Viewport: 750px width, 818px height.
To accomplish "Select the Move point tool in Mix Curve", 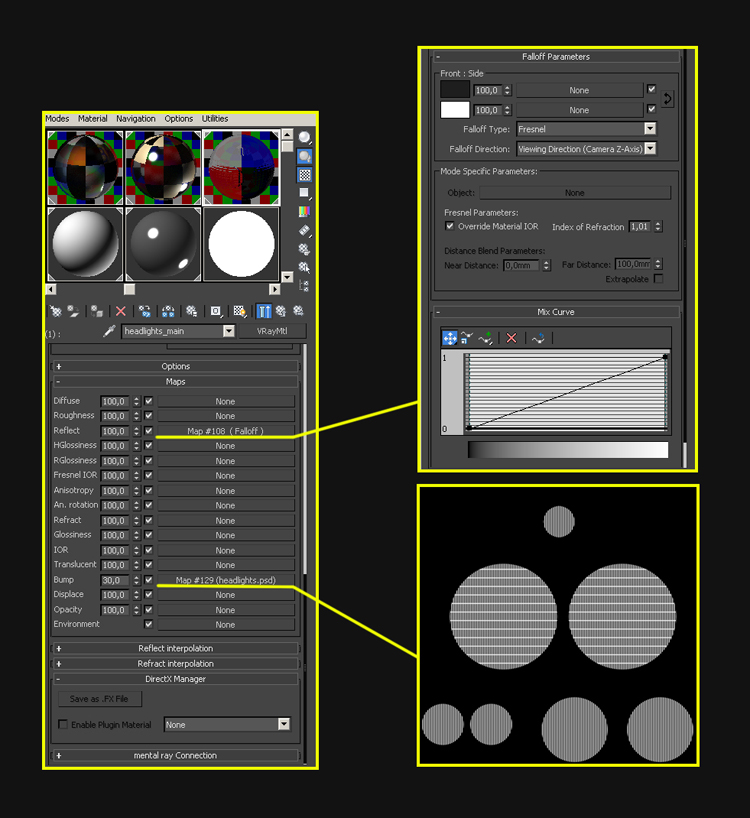I will (449, 338).
